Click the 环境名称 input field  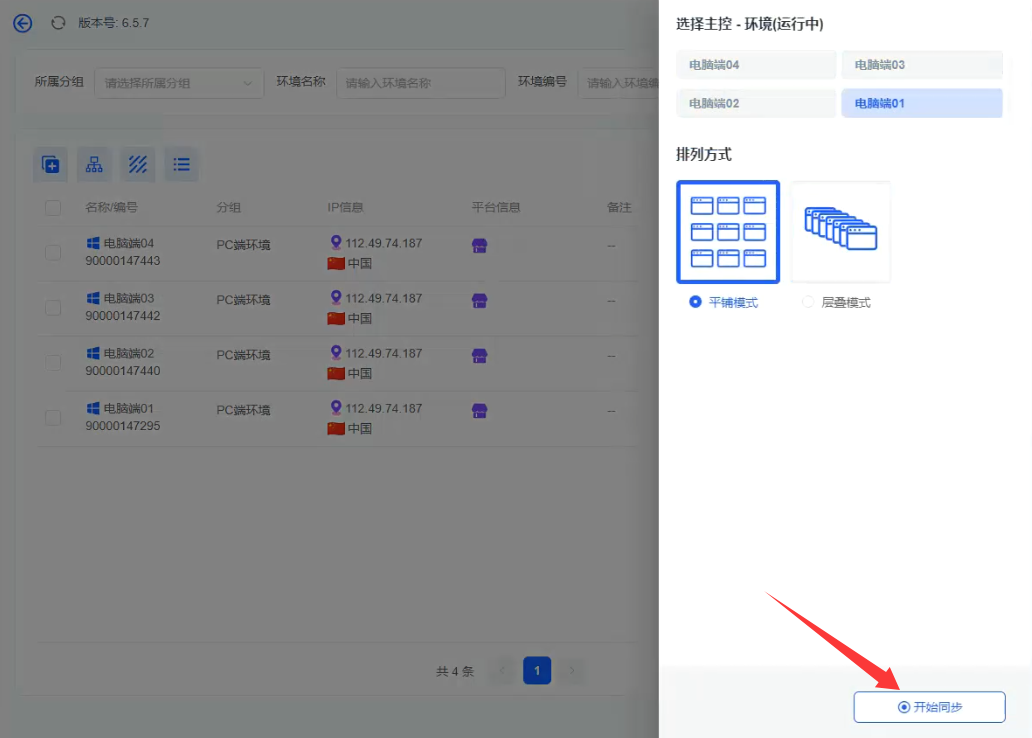coord(420,83)
